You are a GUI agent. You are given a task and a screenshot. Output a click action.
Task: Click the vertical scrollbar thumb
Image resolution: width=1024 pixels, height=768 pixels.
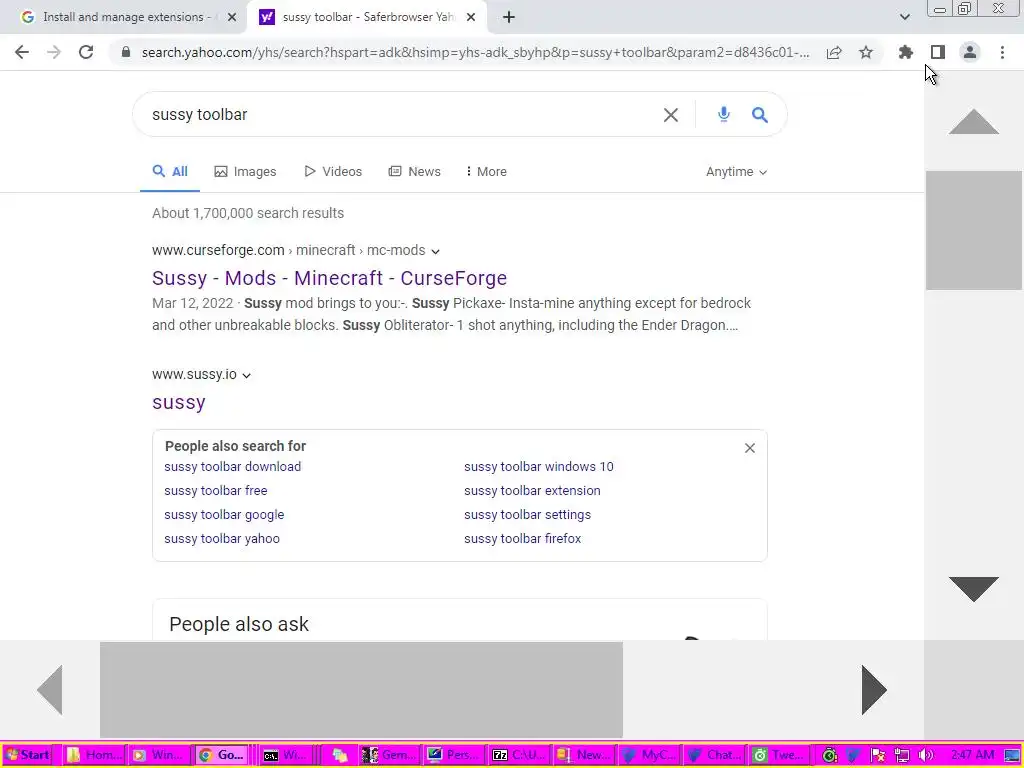point(973,230)
